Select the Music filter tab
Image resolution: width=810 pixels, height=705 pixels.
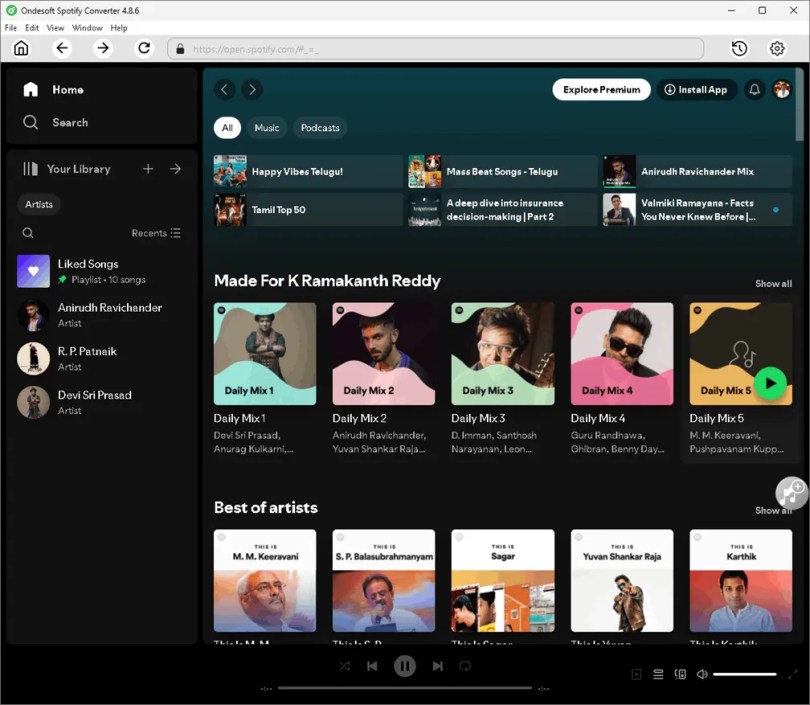click(267, 128)
